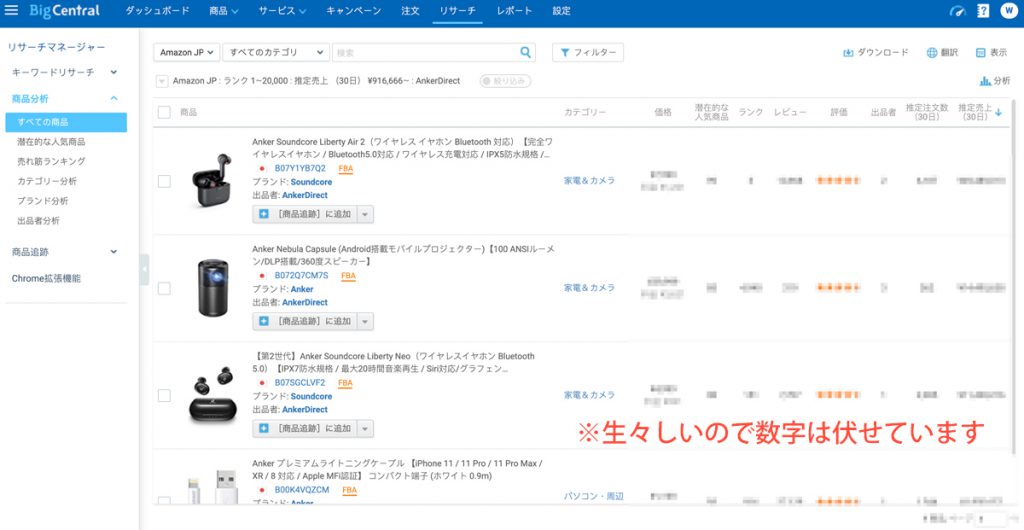The image size is (1024, 530).
Task: Open 分析 chart icon
Action: point(995,81)
